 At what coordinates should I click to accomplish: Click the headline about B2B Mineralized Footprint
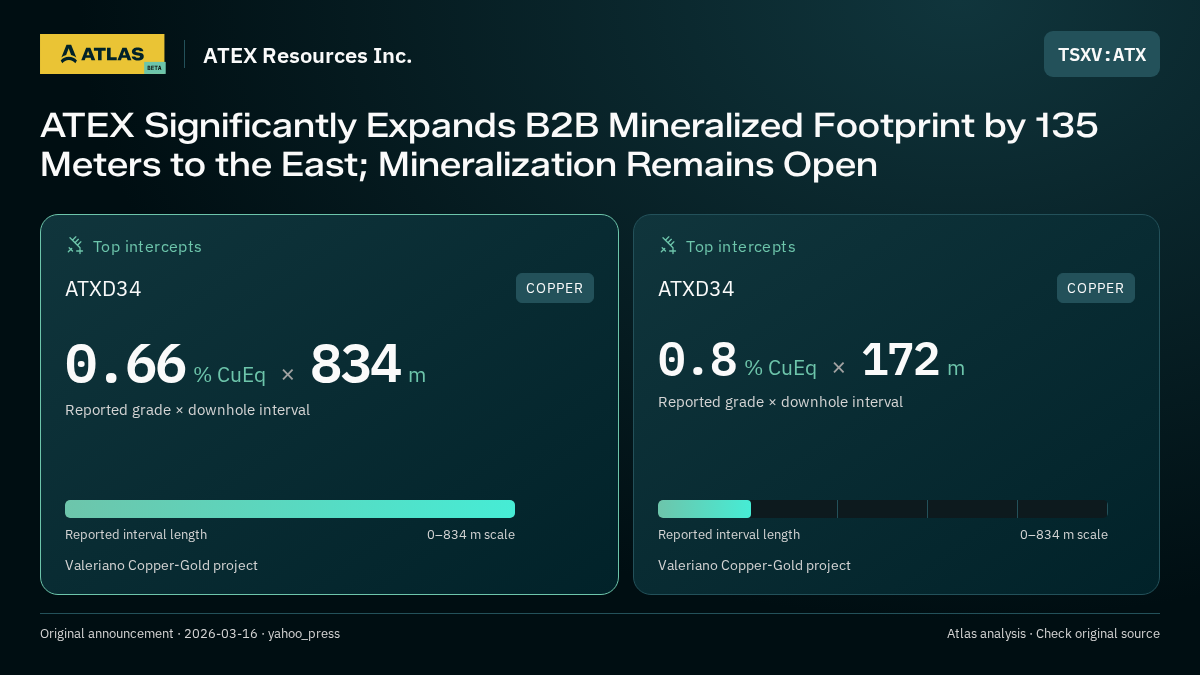tap(569, 145)
